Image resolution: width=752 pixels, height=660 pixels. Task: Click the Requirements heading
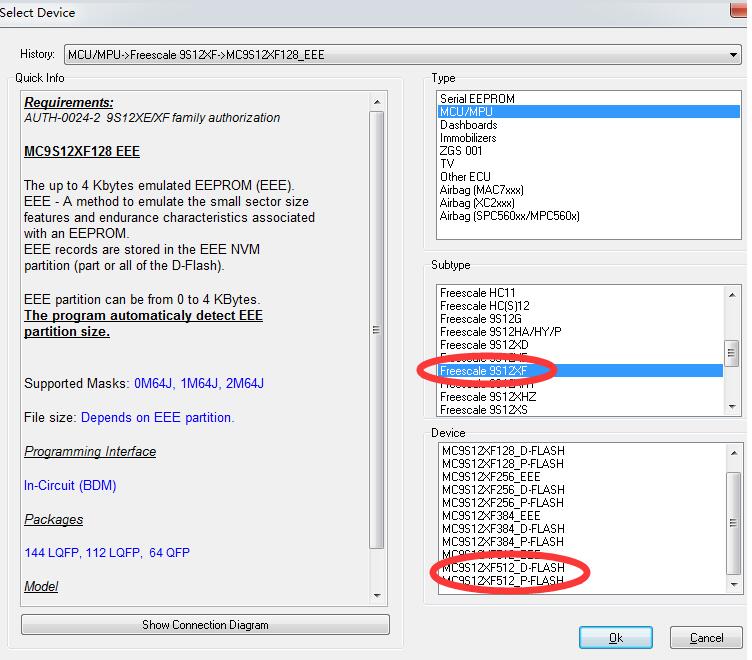[69, 102]
